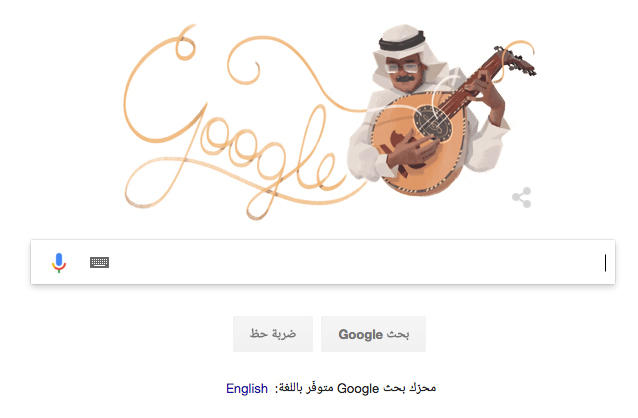Start voice search with the microphone icon
Image resolution: width=638 pixels, height=418 pixels.
point(59,263)
